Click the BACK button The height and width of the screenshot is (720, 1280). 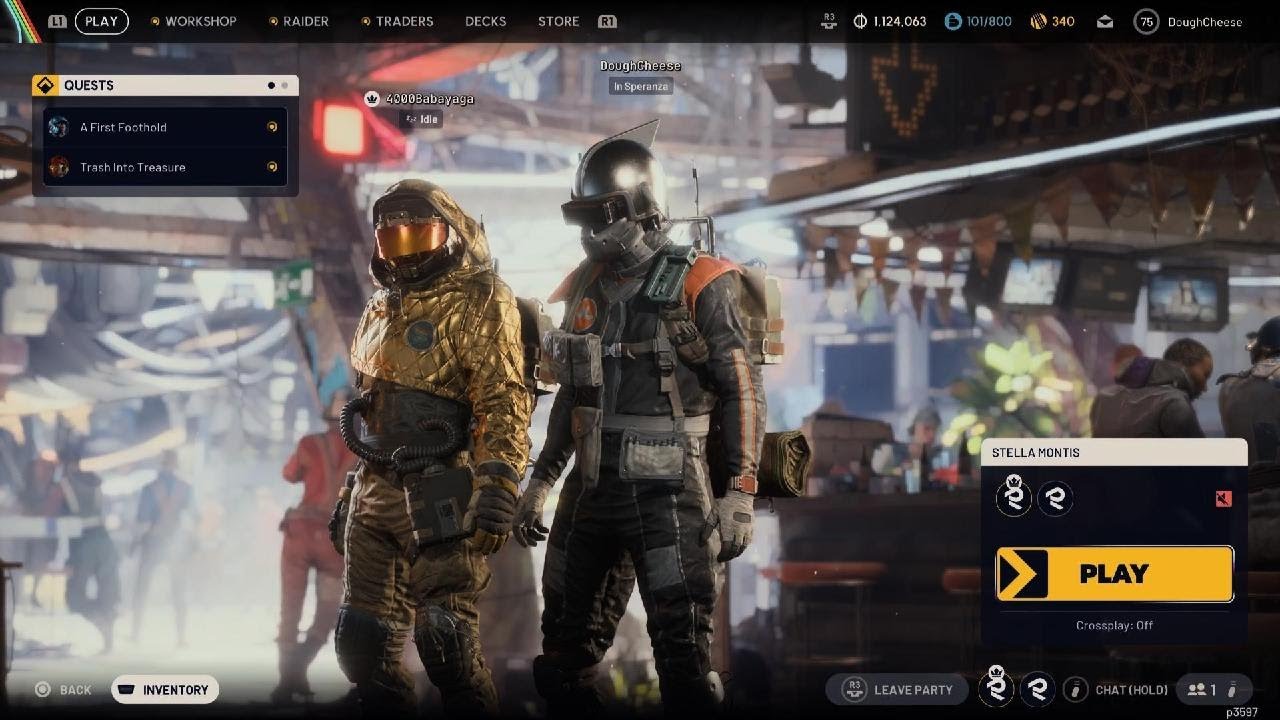pyautogui.click(x=63, y=689)
